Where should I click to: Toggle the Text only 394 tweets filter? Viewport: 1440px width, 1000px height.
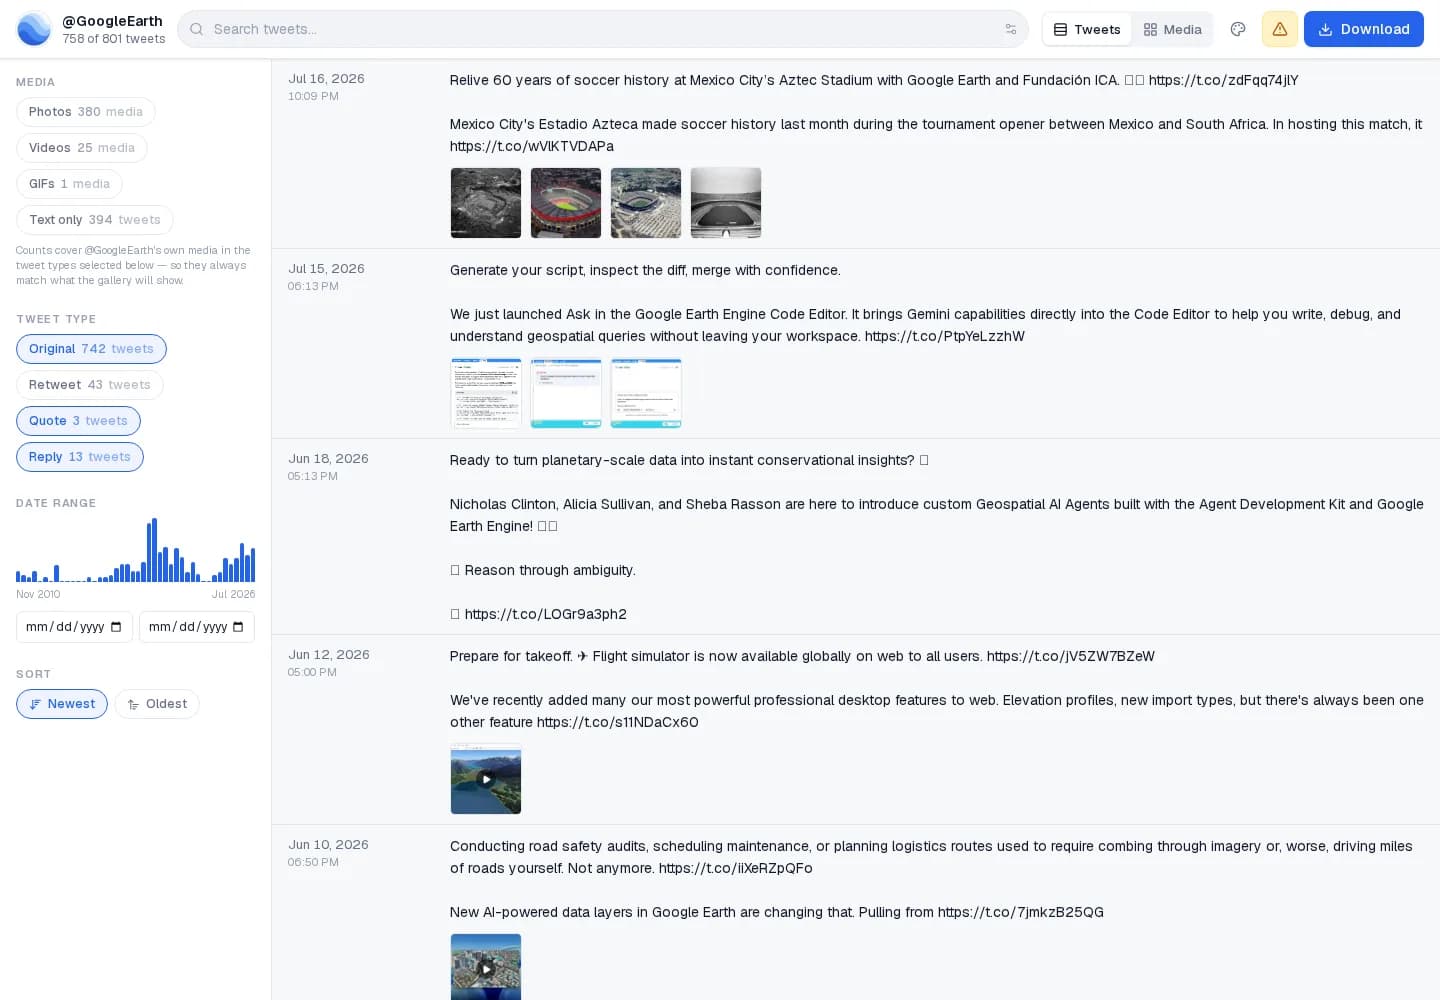pos(95,220)
